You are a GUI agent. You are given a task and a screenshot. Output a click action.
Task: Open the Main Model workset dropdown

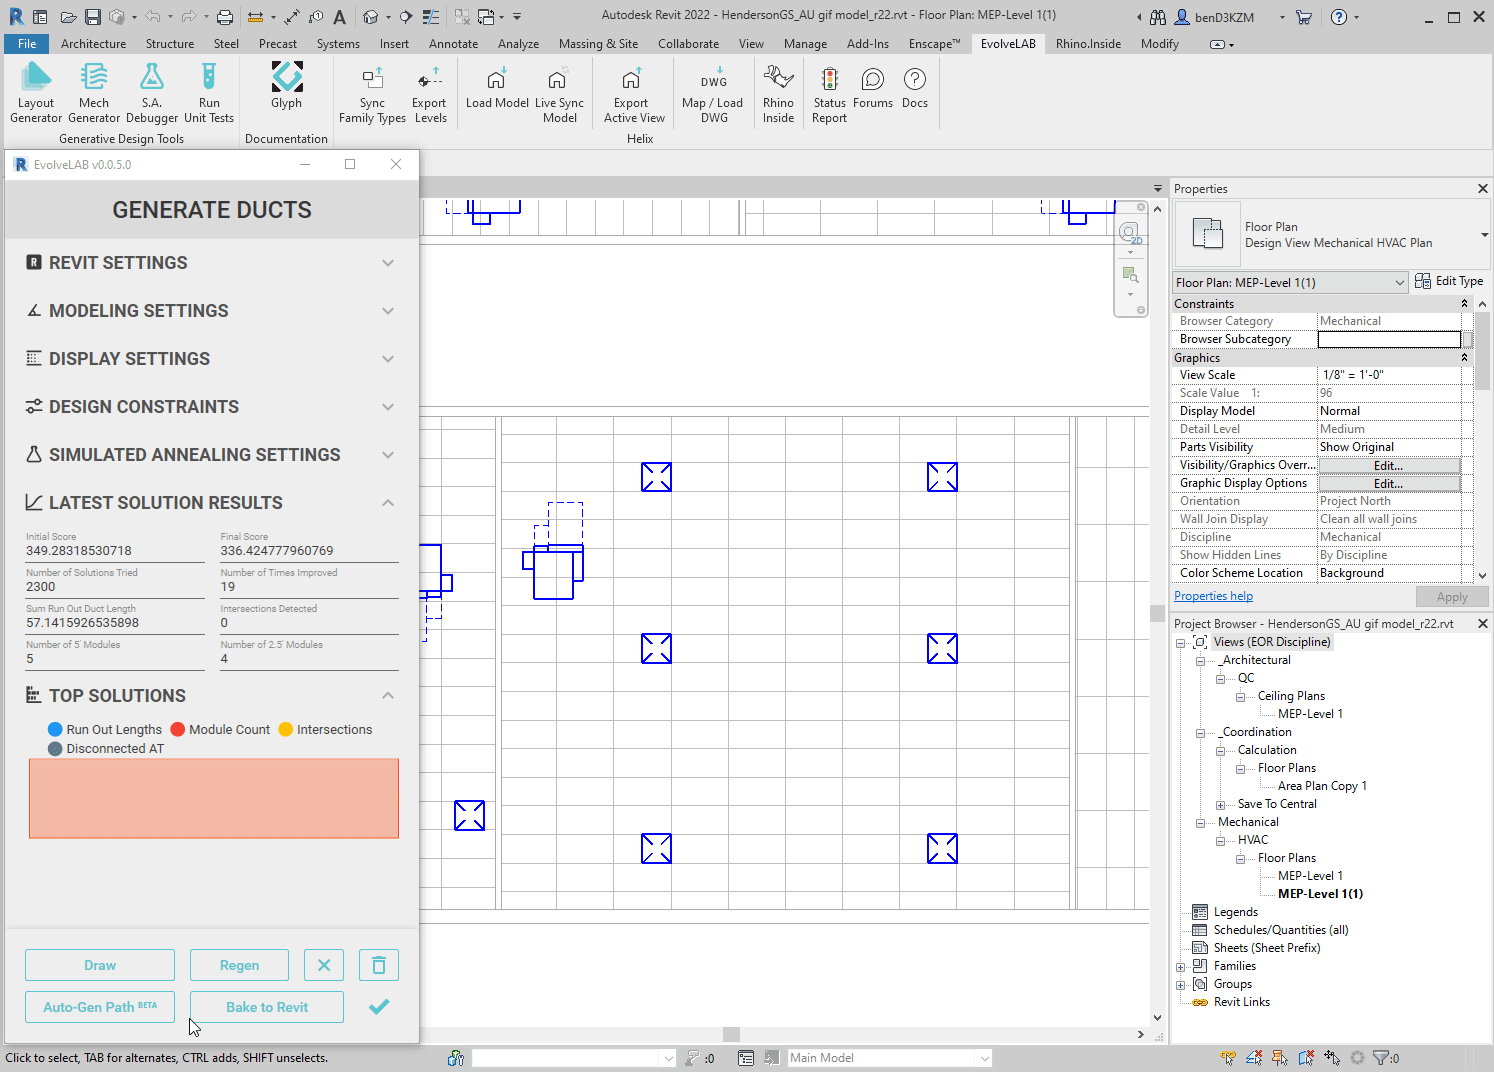(889, 1057)
